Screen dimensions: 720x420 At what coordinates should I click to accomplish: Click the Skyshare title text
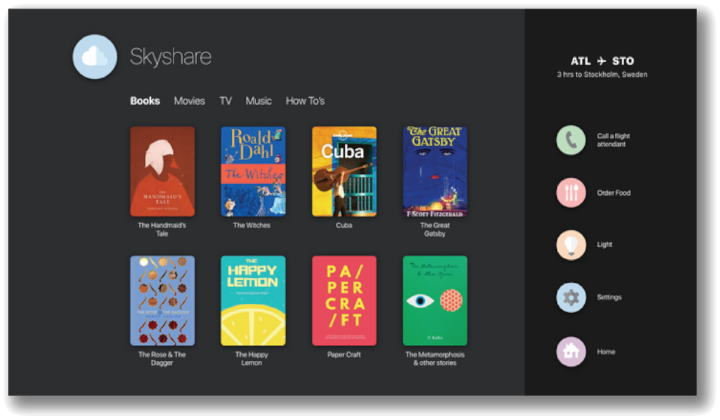(x=170, y=57)
